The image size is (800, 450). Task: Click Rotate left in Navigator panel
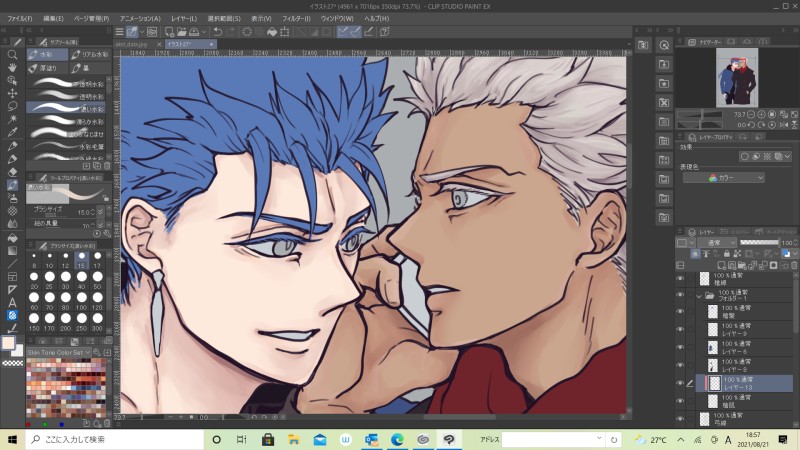click(752, 124)
